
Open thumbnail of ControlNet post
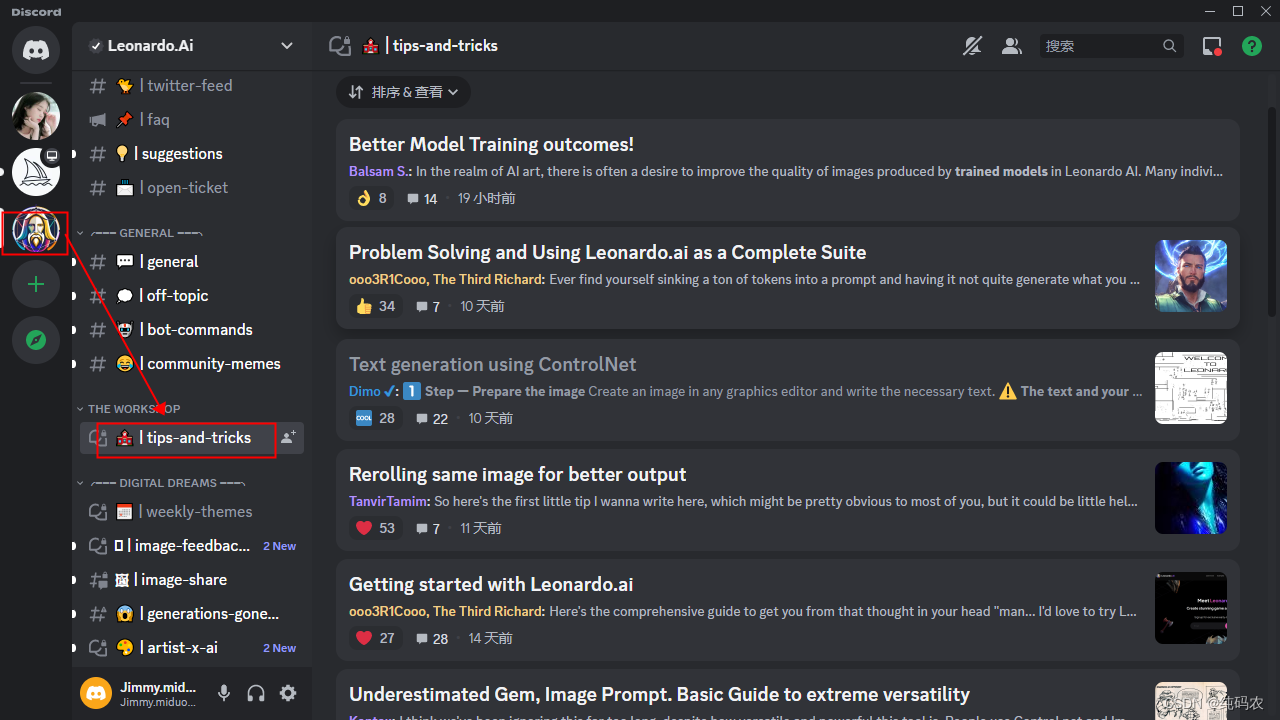(x=1191, y=388)
